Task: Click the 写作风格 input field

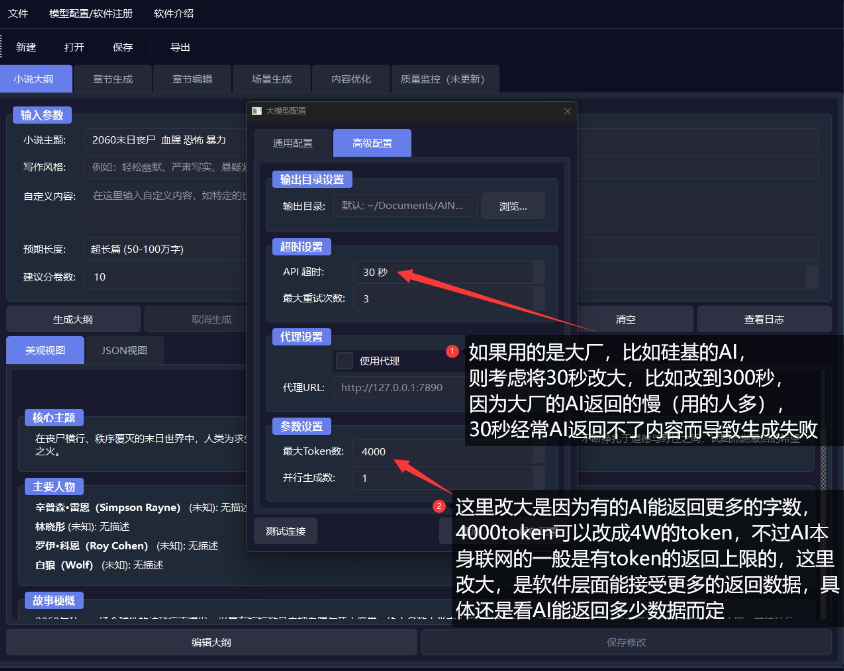Action: 451,167
